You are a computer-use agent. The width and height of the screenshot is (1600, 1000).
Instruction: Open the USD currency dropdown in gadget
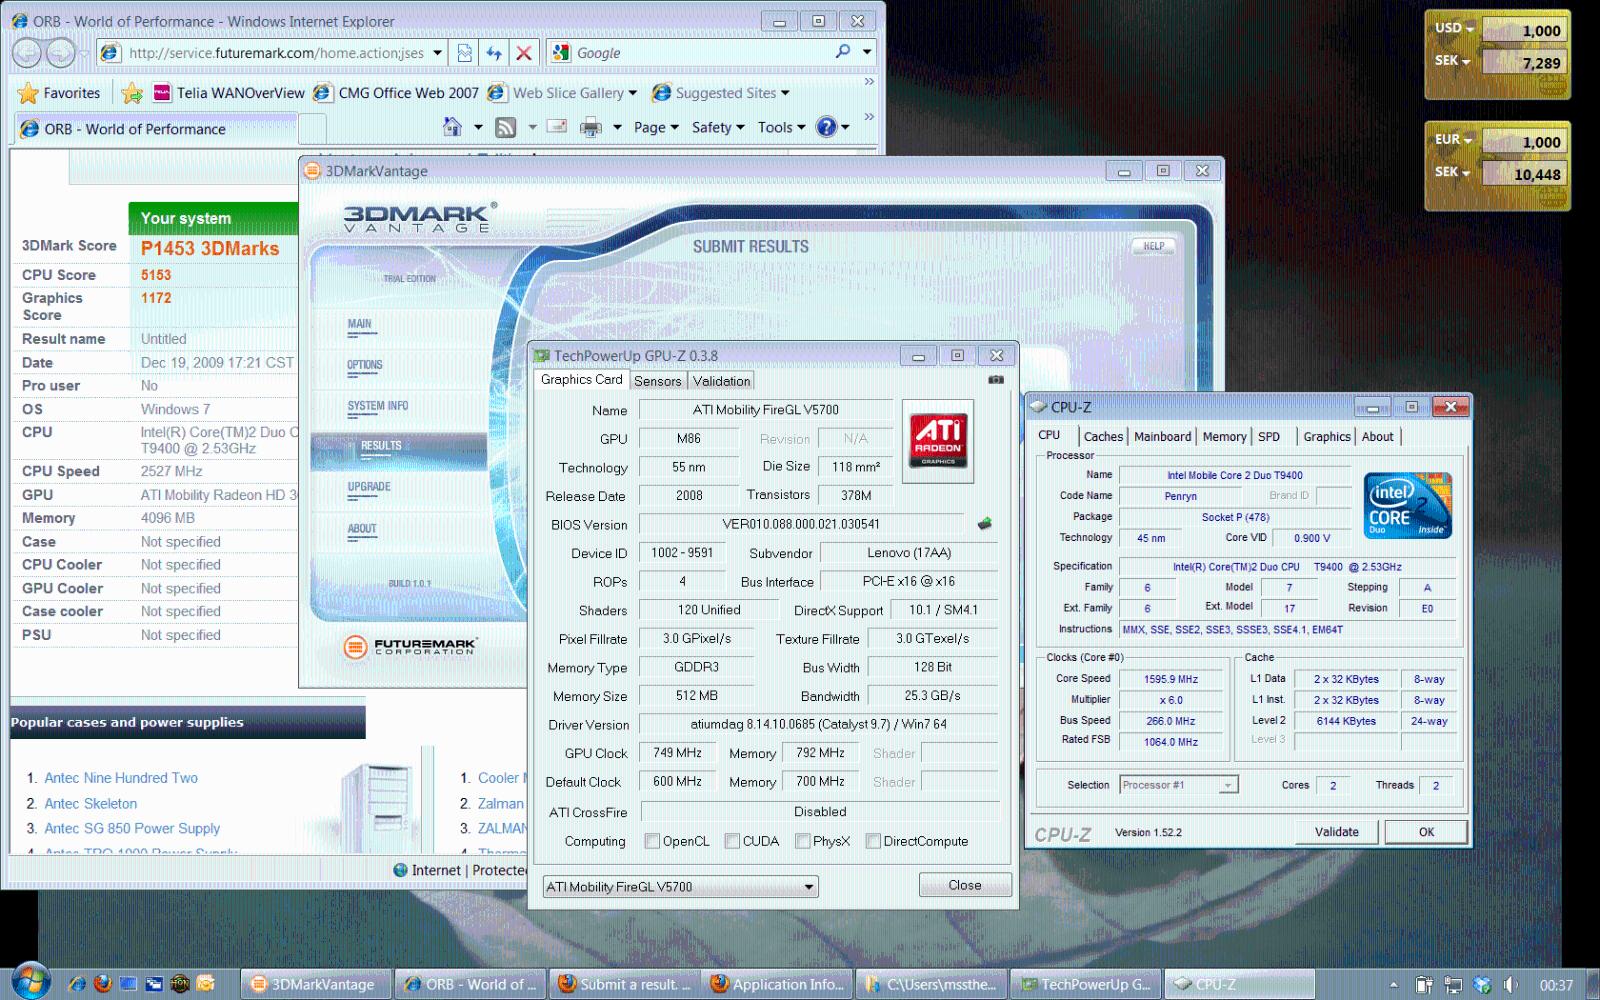1454,28
